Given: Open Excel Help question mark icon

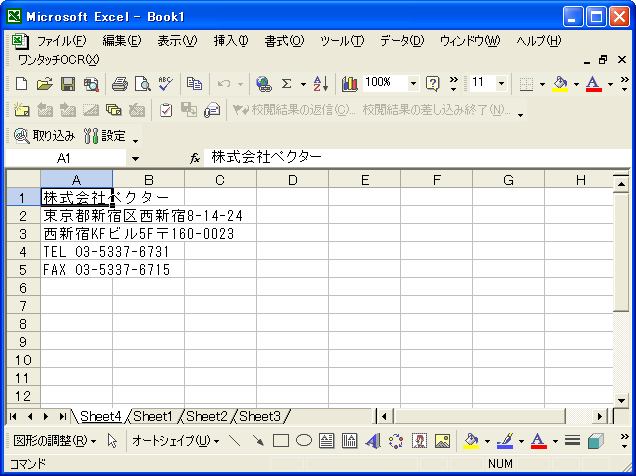Looking at the screenshot, I should [433, 84].
